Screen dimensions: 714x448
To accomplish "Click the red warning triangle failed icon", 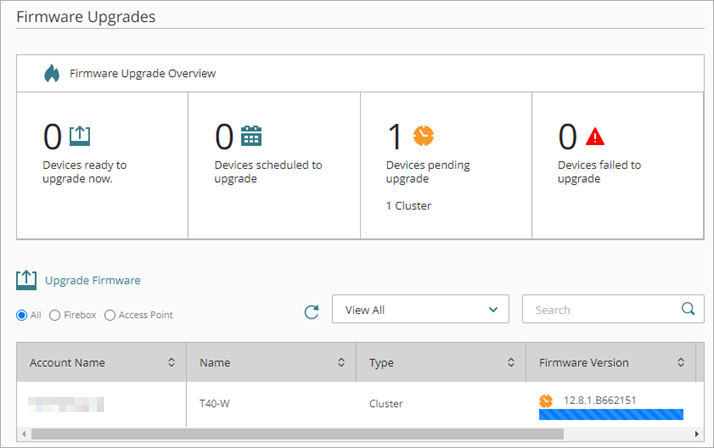I will coord(595,136).
